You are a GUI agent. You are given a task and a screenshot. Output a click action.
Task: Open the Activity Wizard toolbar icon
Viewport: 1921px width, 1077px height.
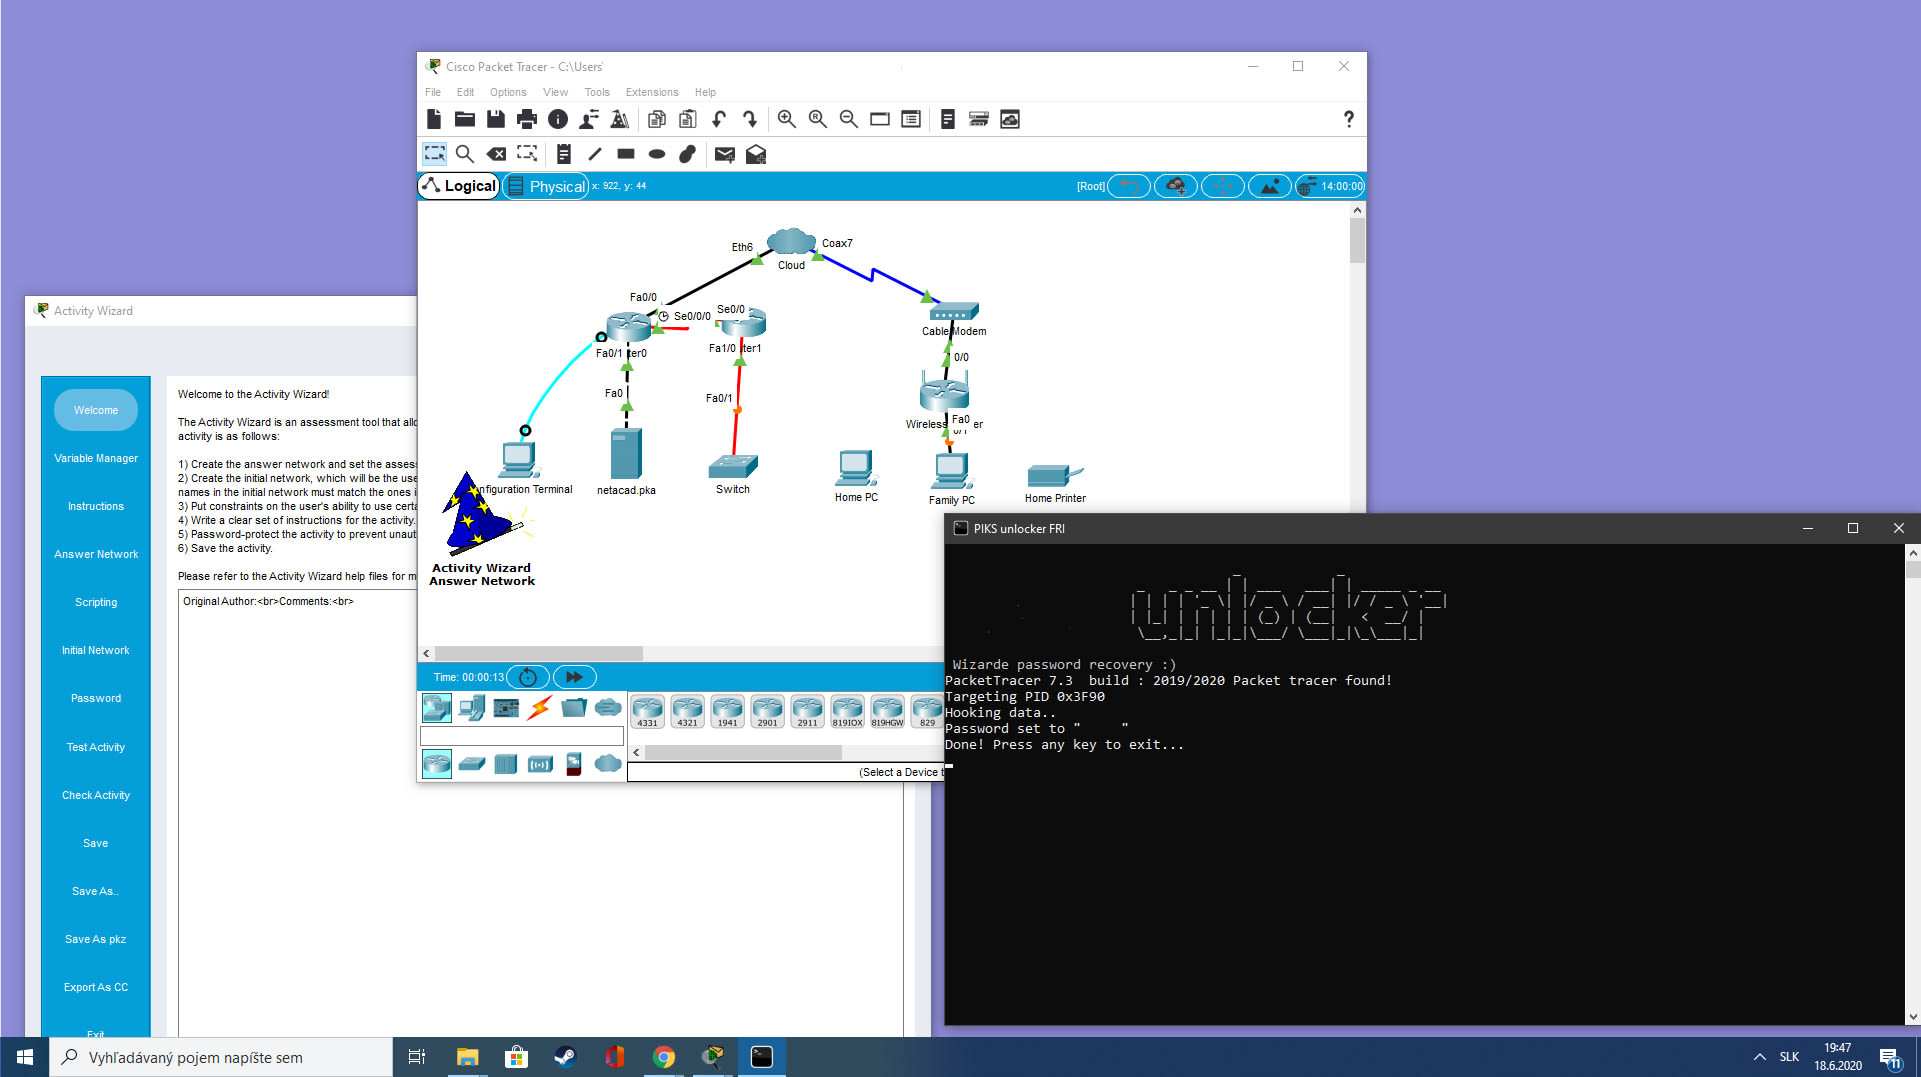(x=620, y=119)
